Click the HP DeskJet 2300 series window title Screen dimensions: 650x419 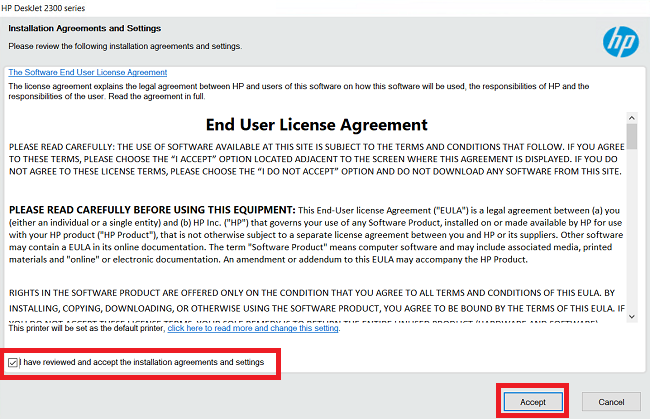[43, 8]
